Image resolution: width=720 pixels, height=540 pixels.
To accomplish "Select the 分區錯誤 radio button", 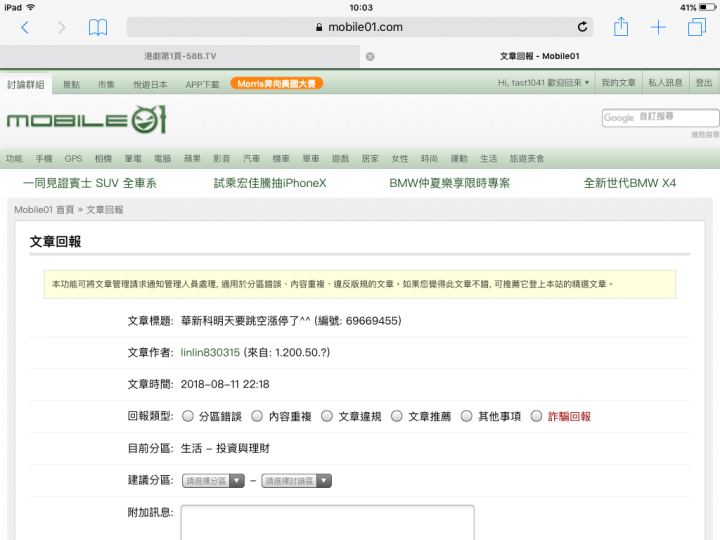I will point(188,416).
